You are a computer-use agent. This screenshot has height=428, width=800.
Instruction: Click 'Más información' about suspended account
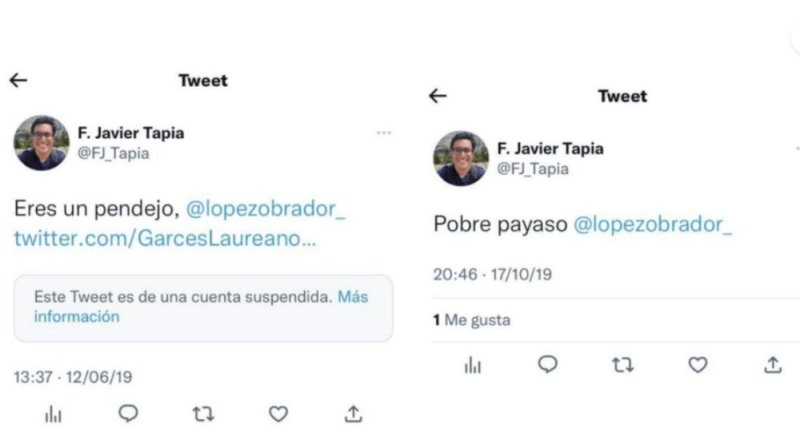click(201, 307)
